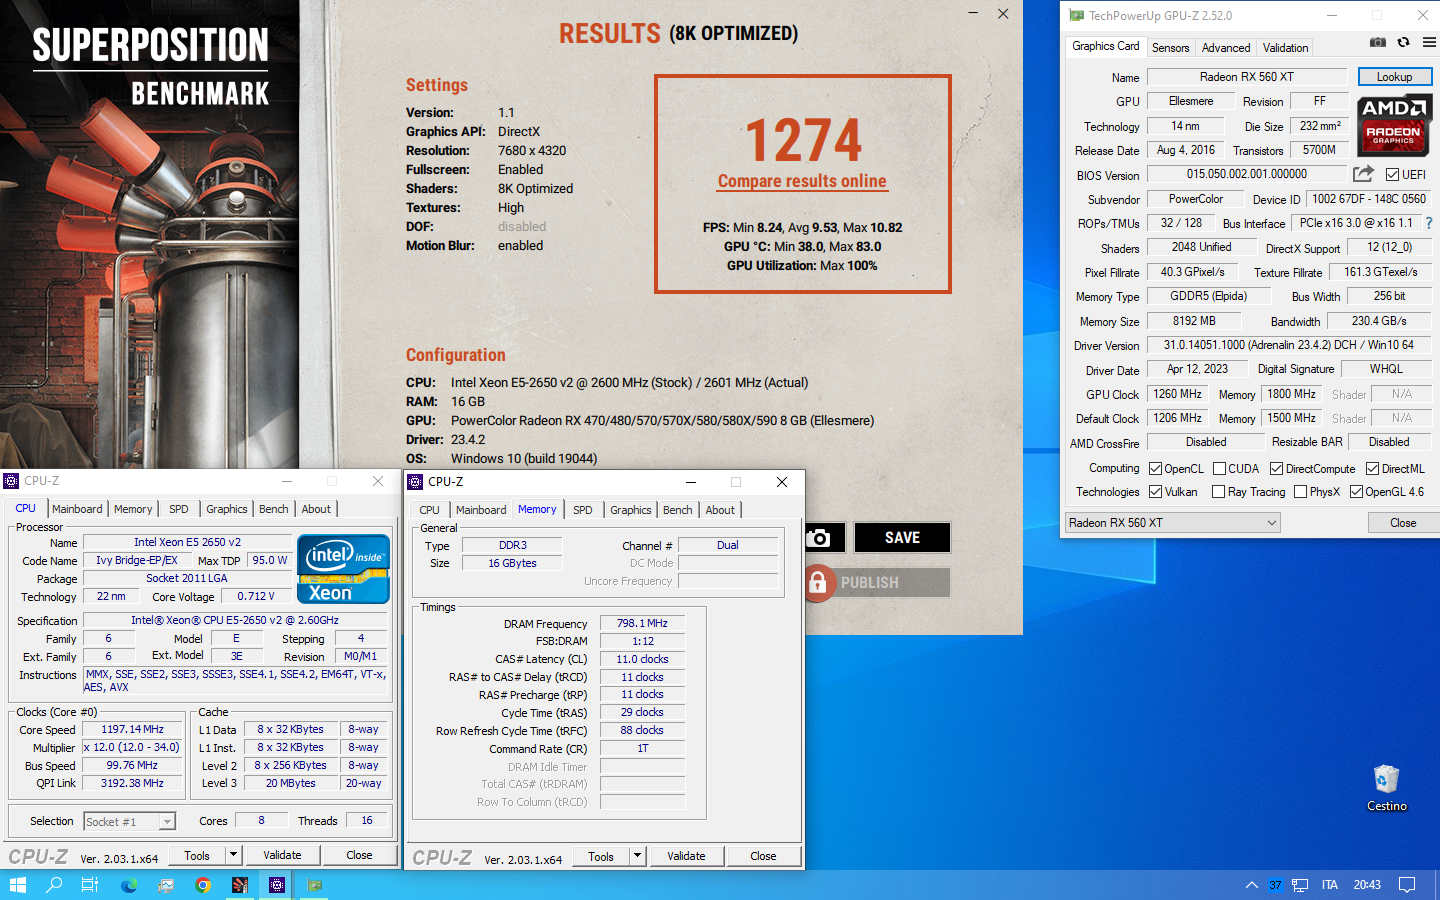Image resolution: width=1440 pixels, height=900 pixels.
Task: Click the Lookup button in GPU-Z
Action: (1394, 77)
